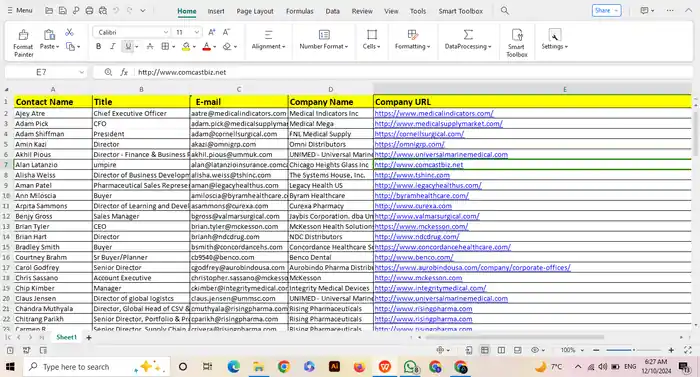Open the Borders dropdown arrow
700x377 pixels.
click(173, 46)
